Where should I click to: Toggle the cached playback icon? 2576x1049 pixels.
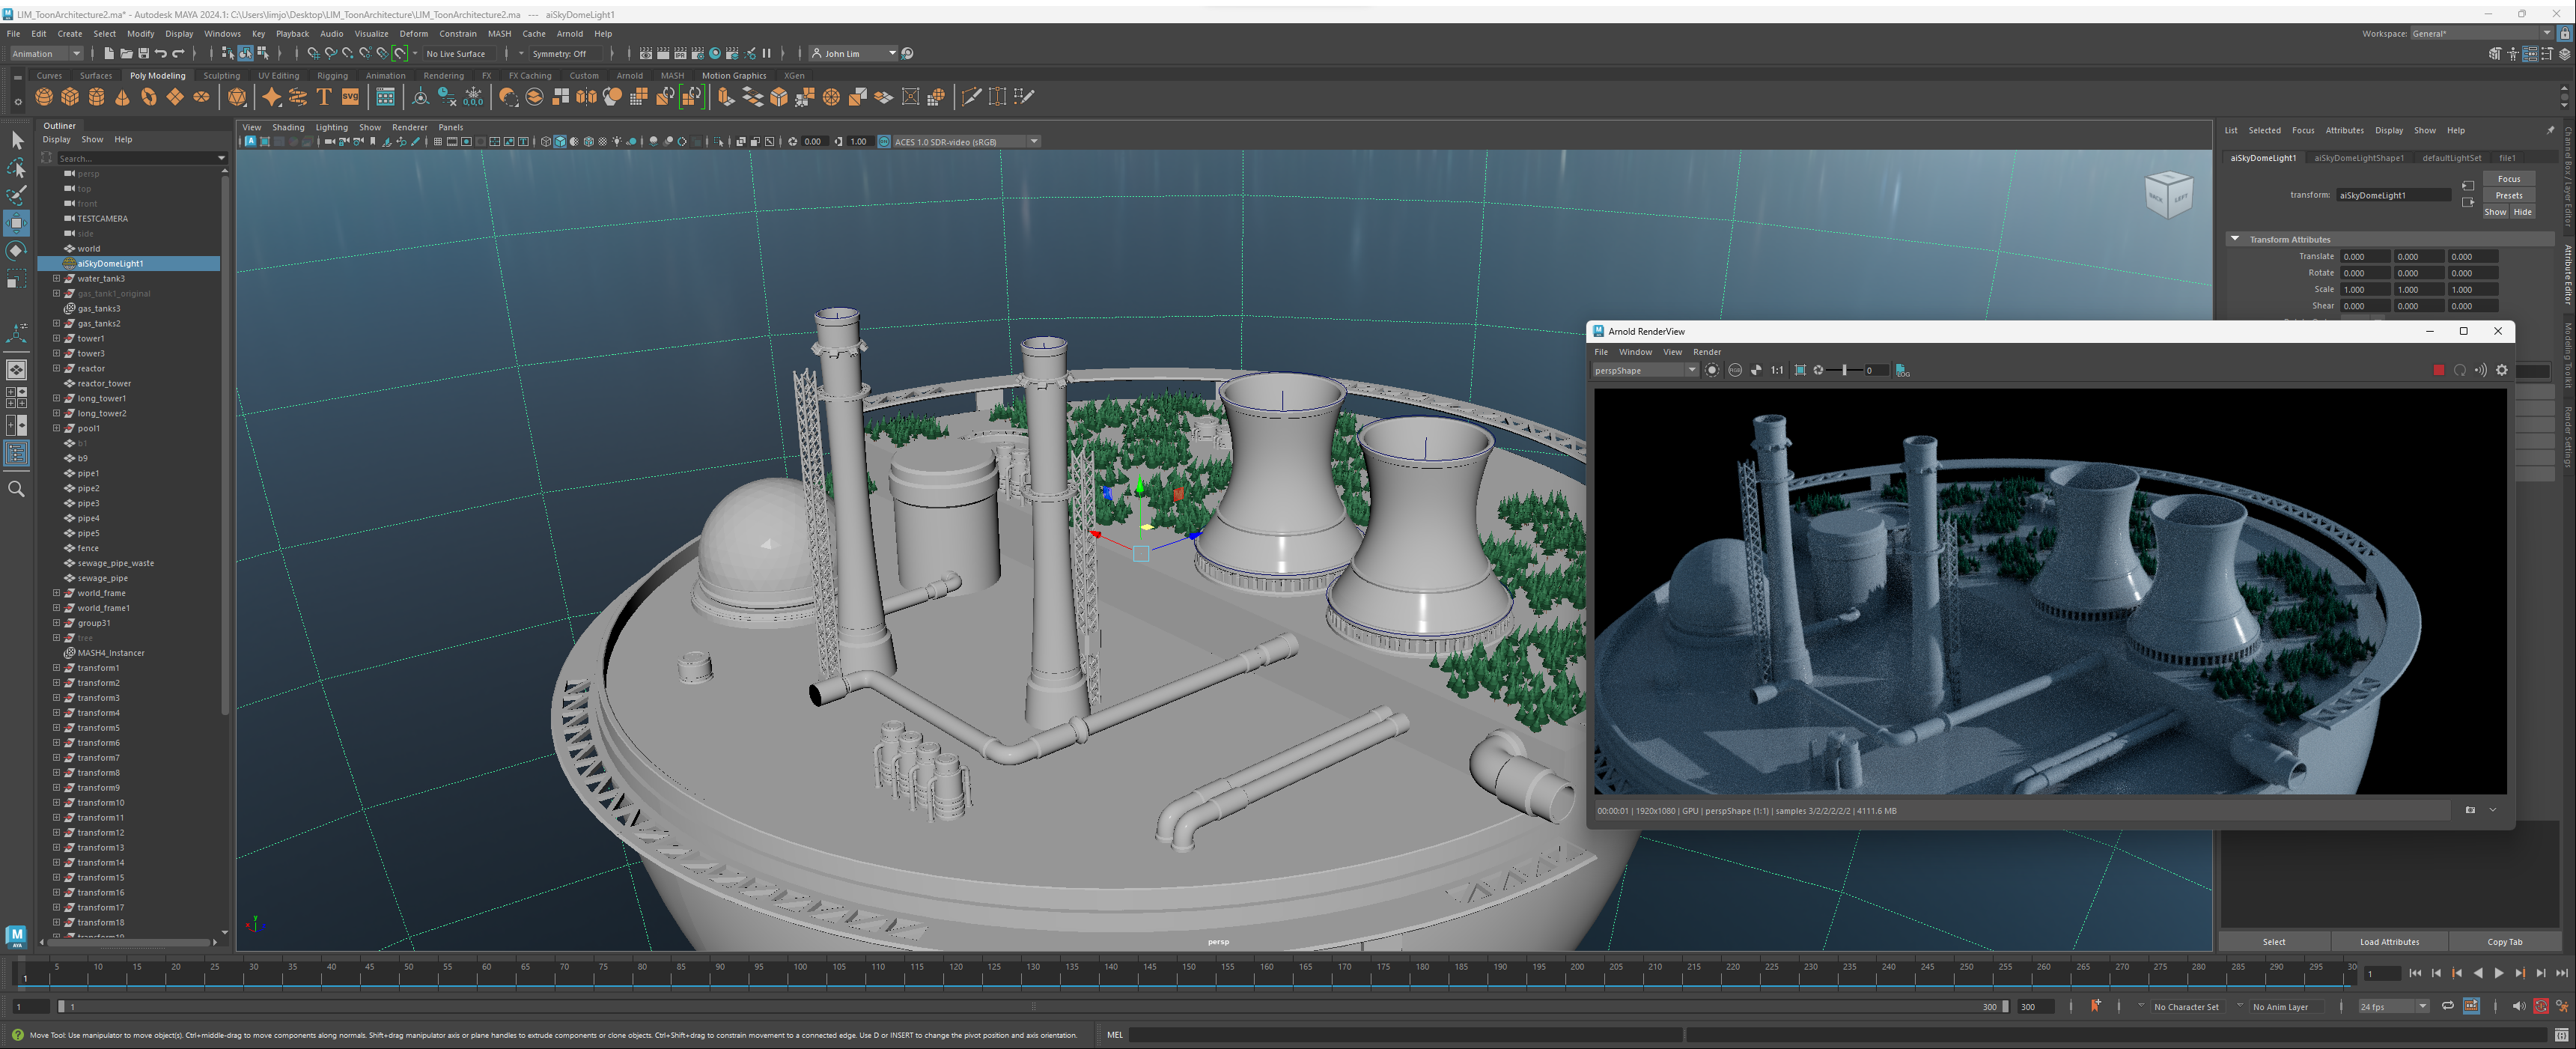click(x=2471, y=1006)
